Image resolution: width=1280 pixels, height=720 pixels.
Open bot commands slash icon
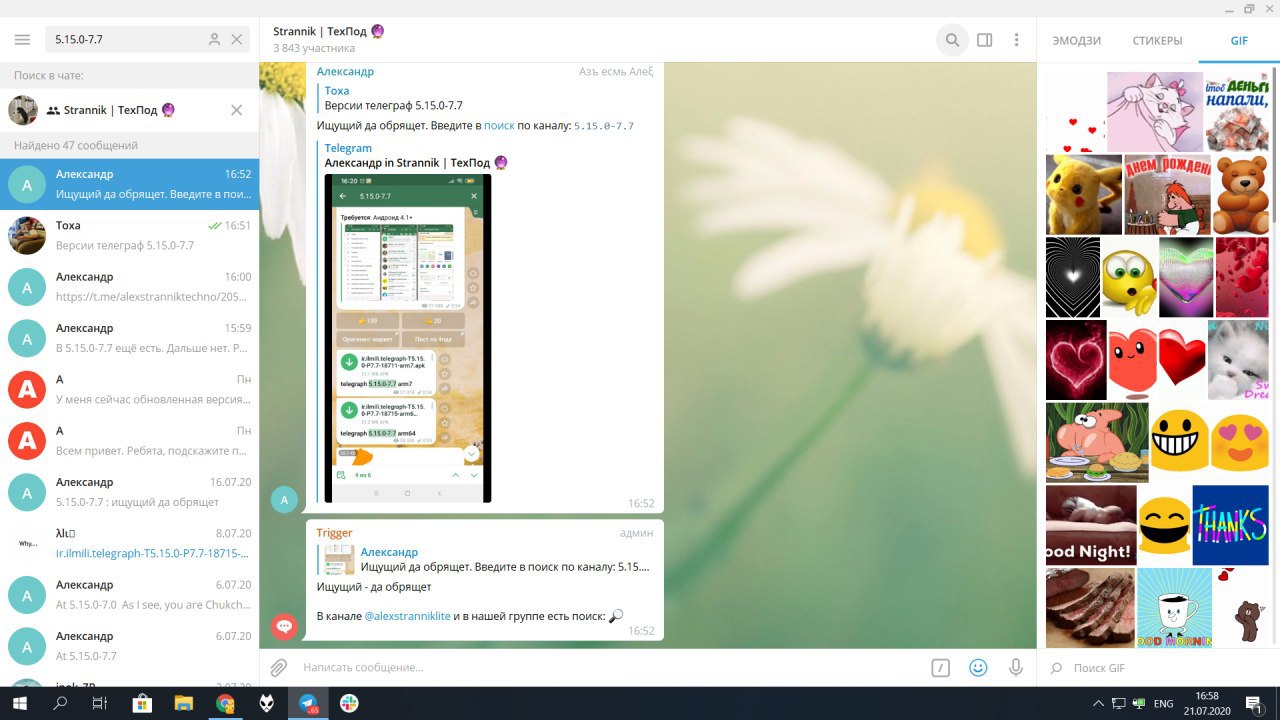click(x=940, y=668)
